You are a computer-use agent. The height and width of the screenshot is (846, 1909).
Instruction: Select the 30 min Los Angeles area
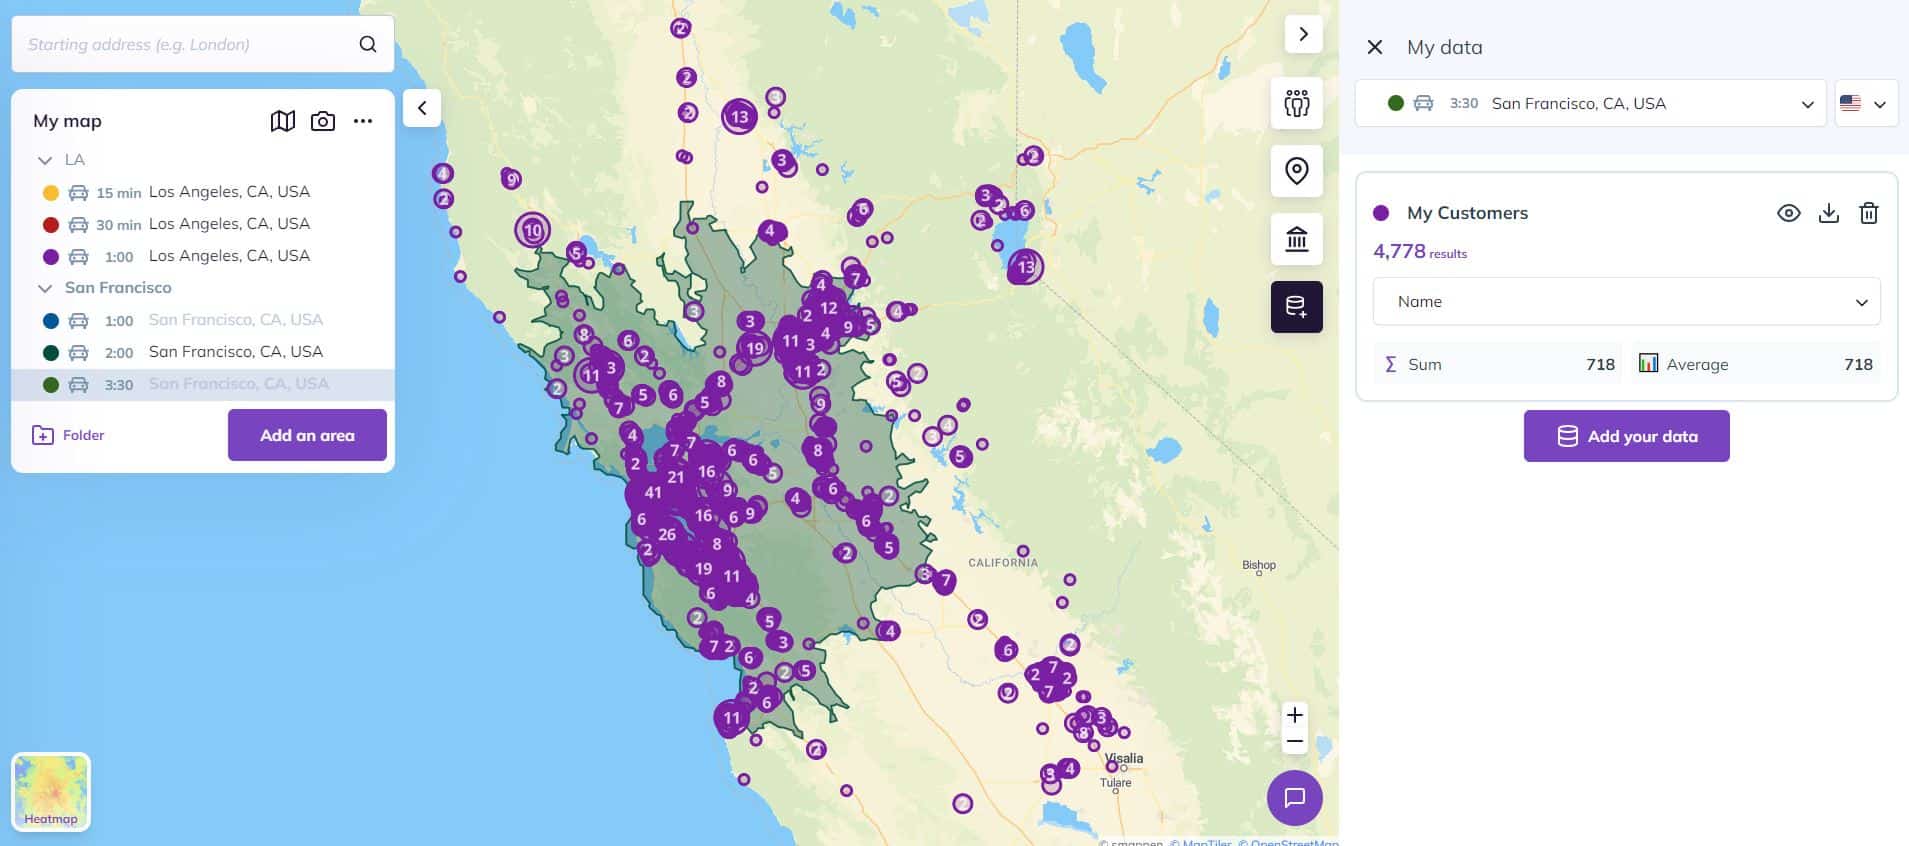pyautogui.click(x=229, y=224)
